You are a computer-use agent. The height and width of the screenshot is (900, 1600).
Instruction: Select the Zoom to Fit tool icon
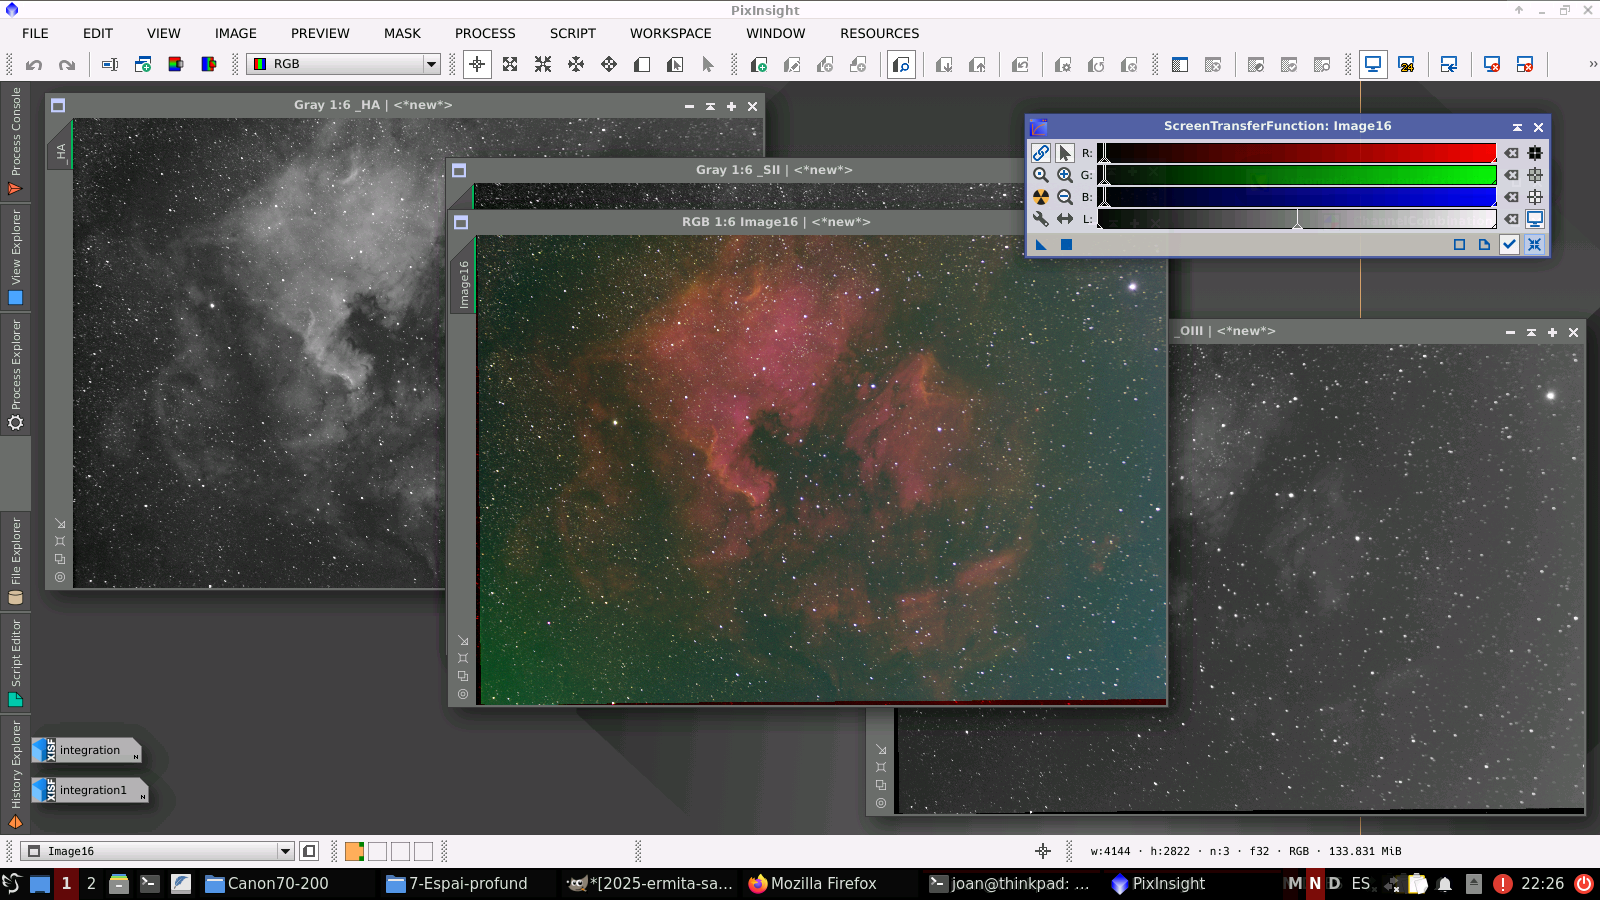510,64
